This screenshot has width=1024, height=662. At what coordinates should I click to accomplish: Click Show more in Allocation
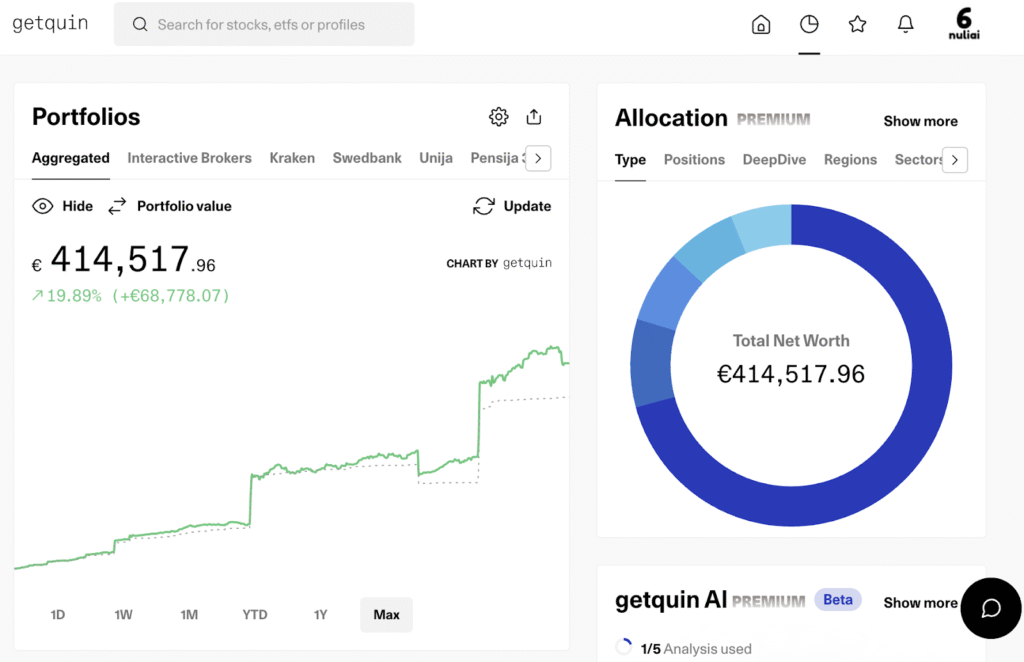pos(920,121)
